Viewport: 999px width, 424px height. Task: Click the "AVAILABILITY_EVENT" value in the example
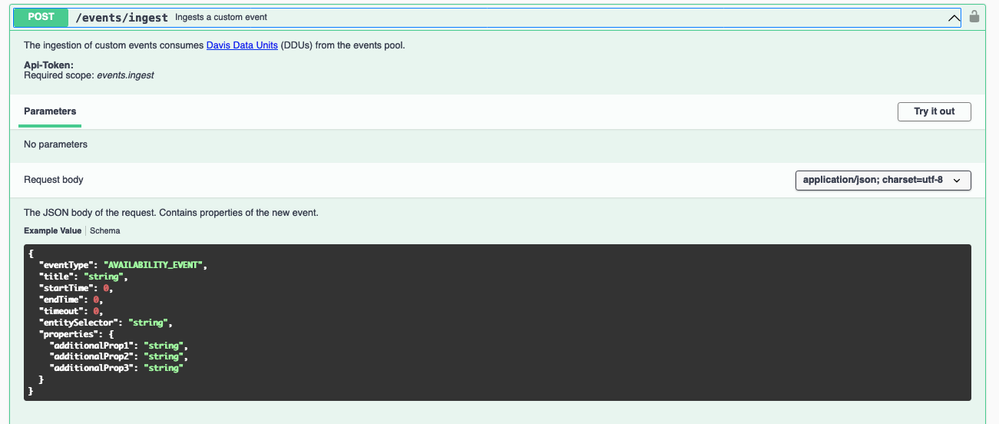point(160,264)
